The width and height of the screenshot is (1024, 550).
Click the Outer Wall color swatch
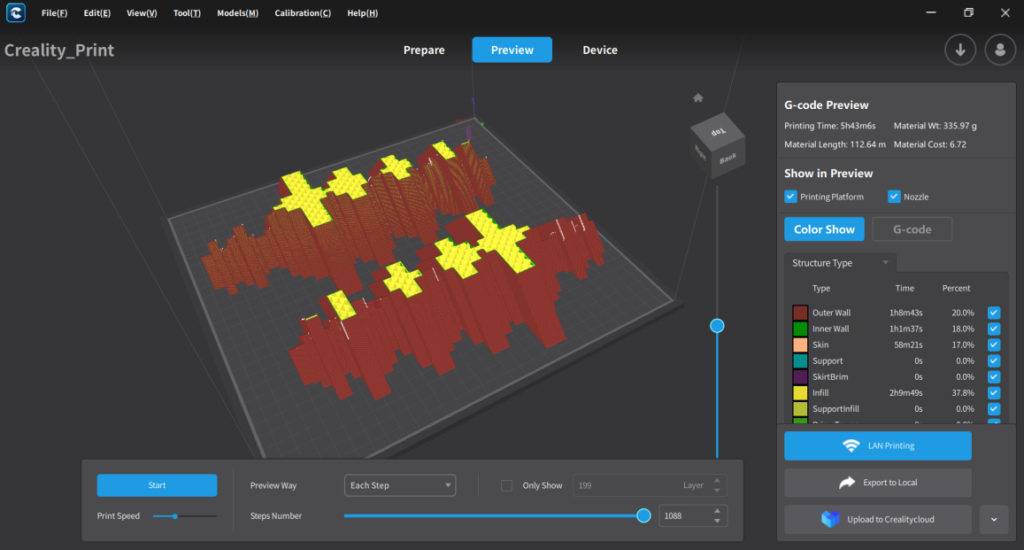[800, 313]
